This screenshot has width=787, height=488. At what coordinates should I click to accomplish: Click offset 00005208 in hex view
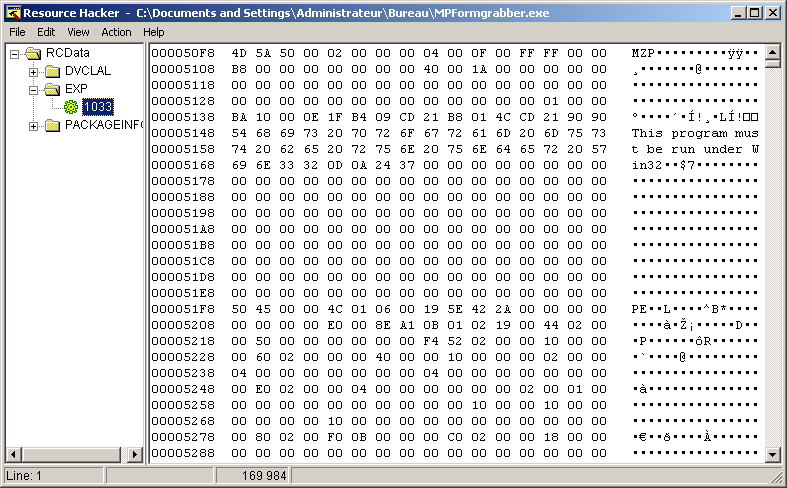click(x=183, y=325)
